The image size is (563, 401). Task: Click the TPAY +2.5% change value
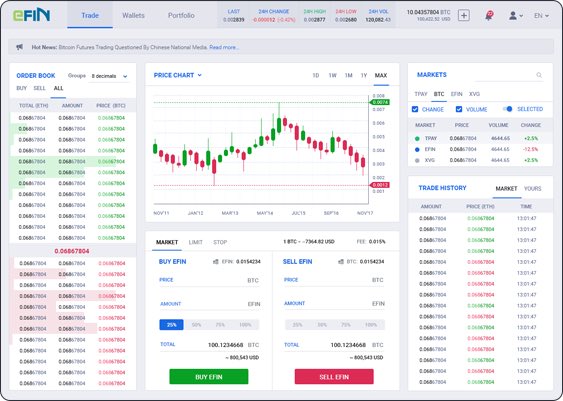[x=531, y=139]
